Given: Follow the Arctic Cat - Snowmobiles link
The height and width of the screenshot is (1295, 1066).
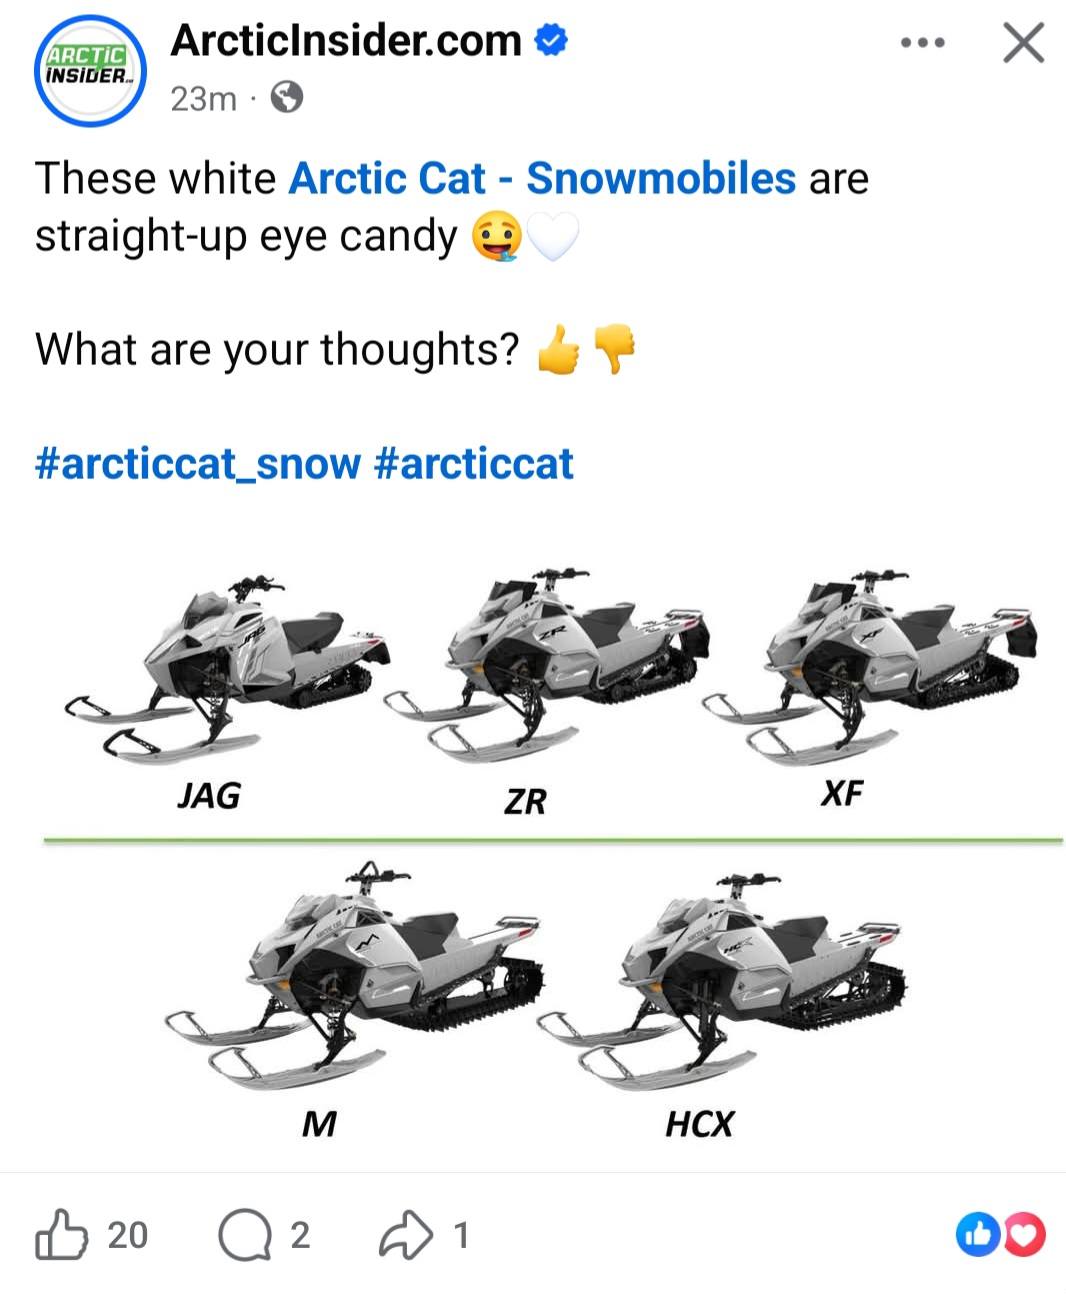Looking at the screenshot, I should (541, 179).
